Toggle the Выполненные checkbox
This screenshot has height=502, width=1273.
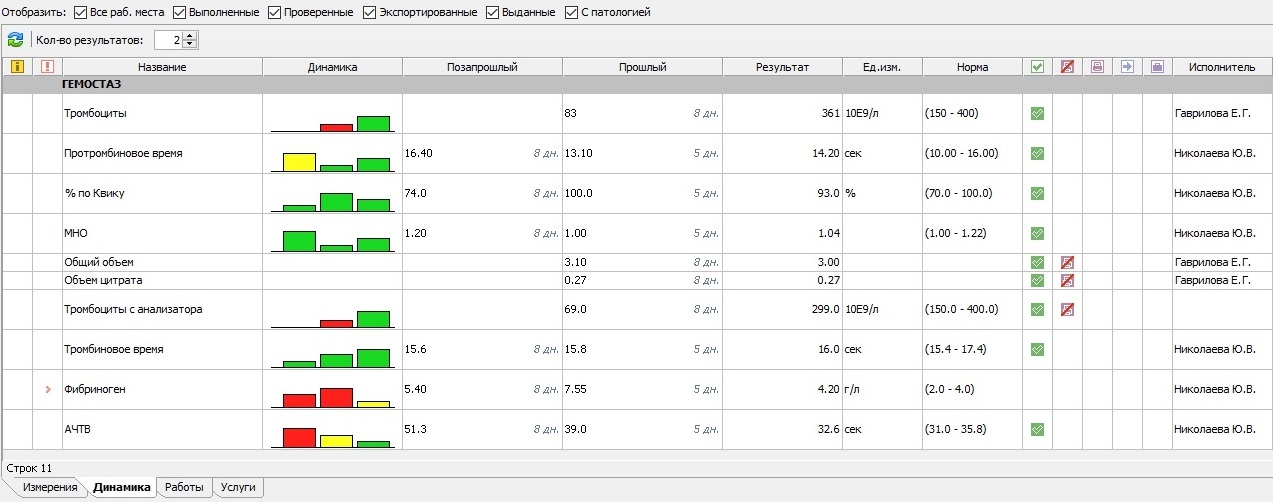click(x=180, y=13)
